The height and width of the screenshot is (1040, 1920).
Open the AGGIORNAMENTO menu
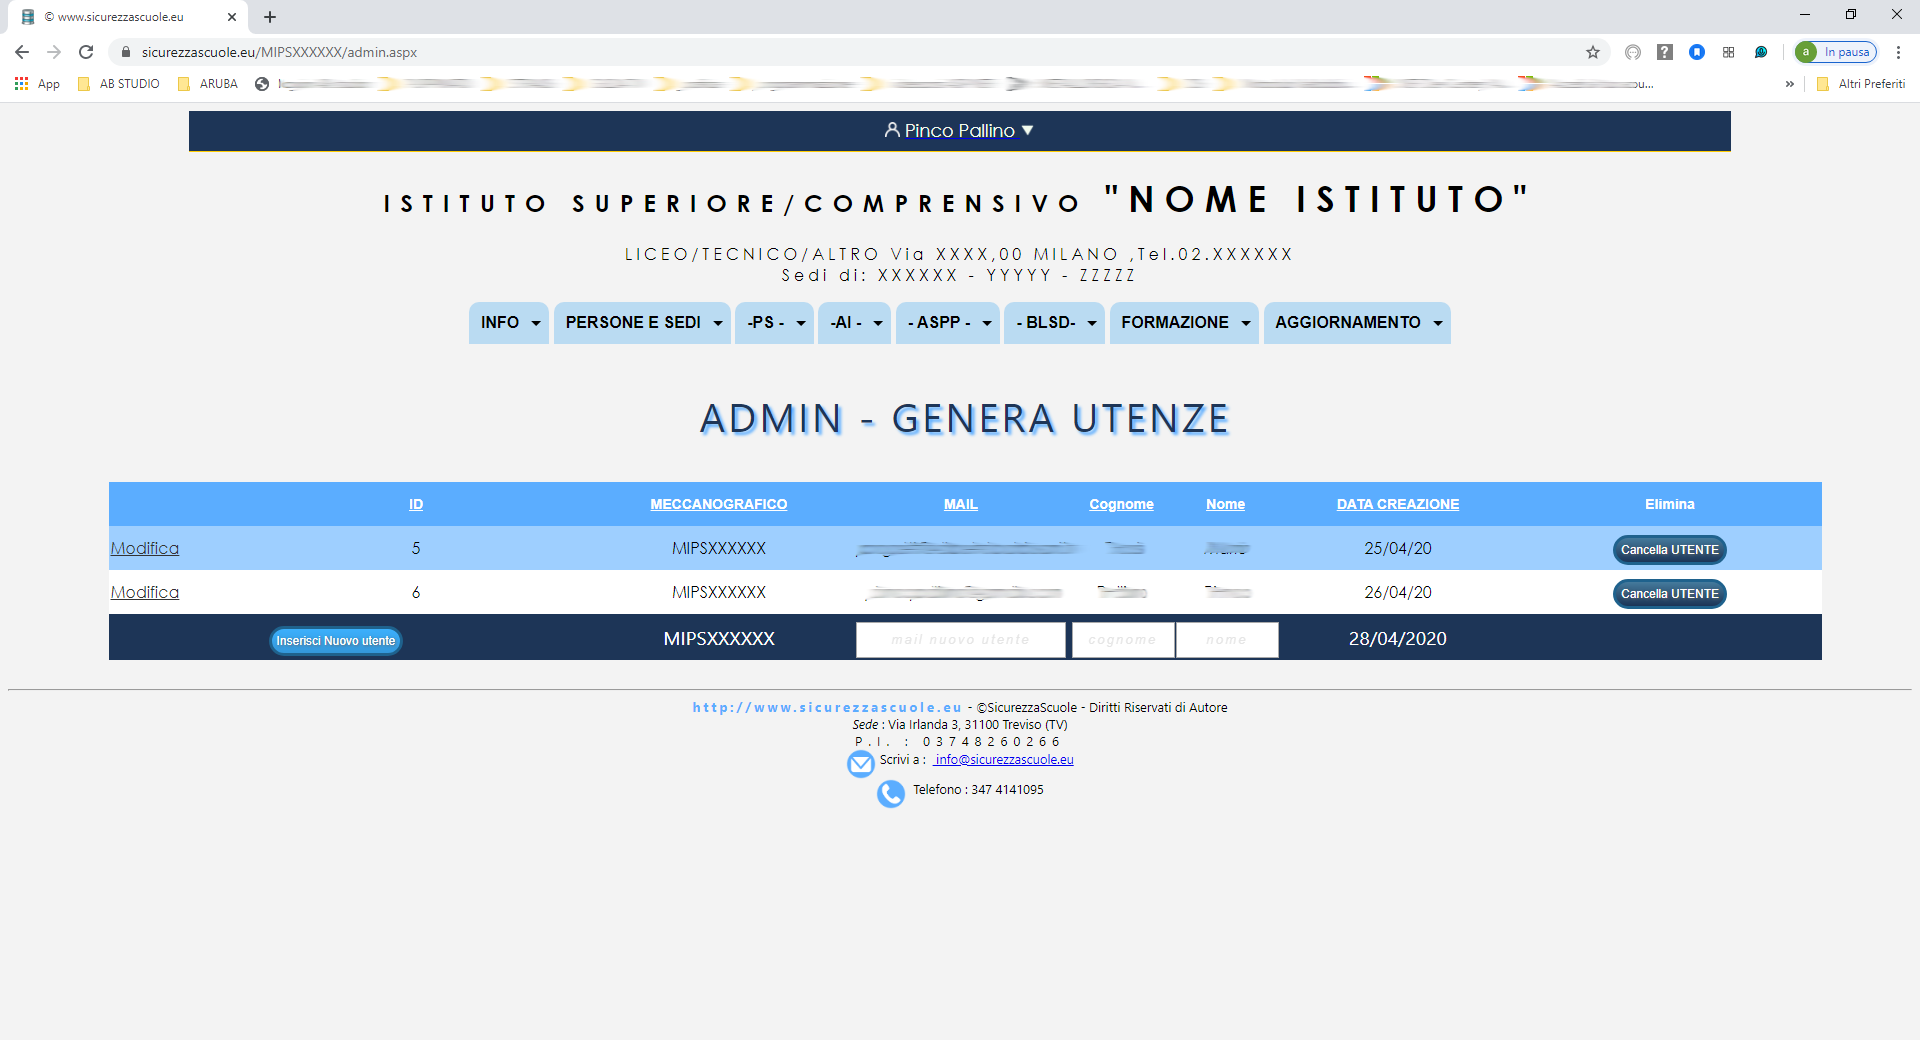tap(1357, 323)
